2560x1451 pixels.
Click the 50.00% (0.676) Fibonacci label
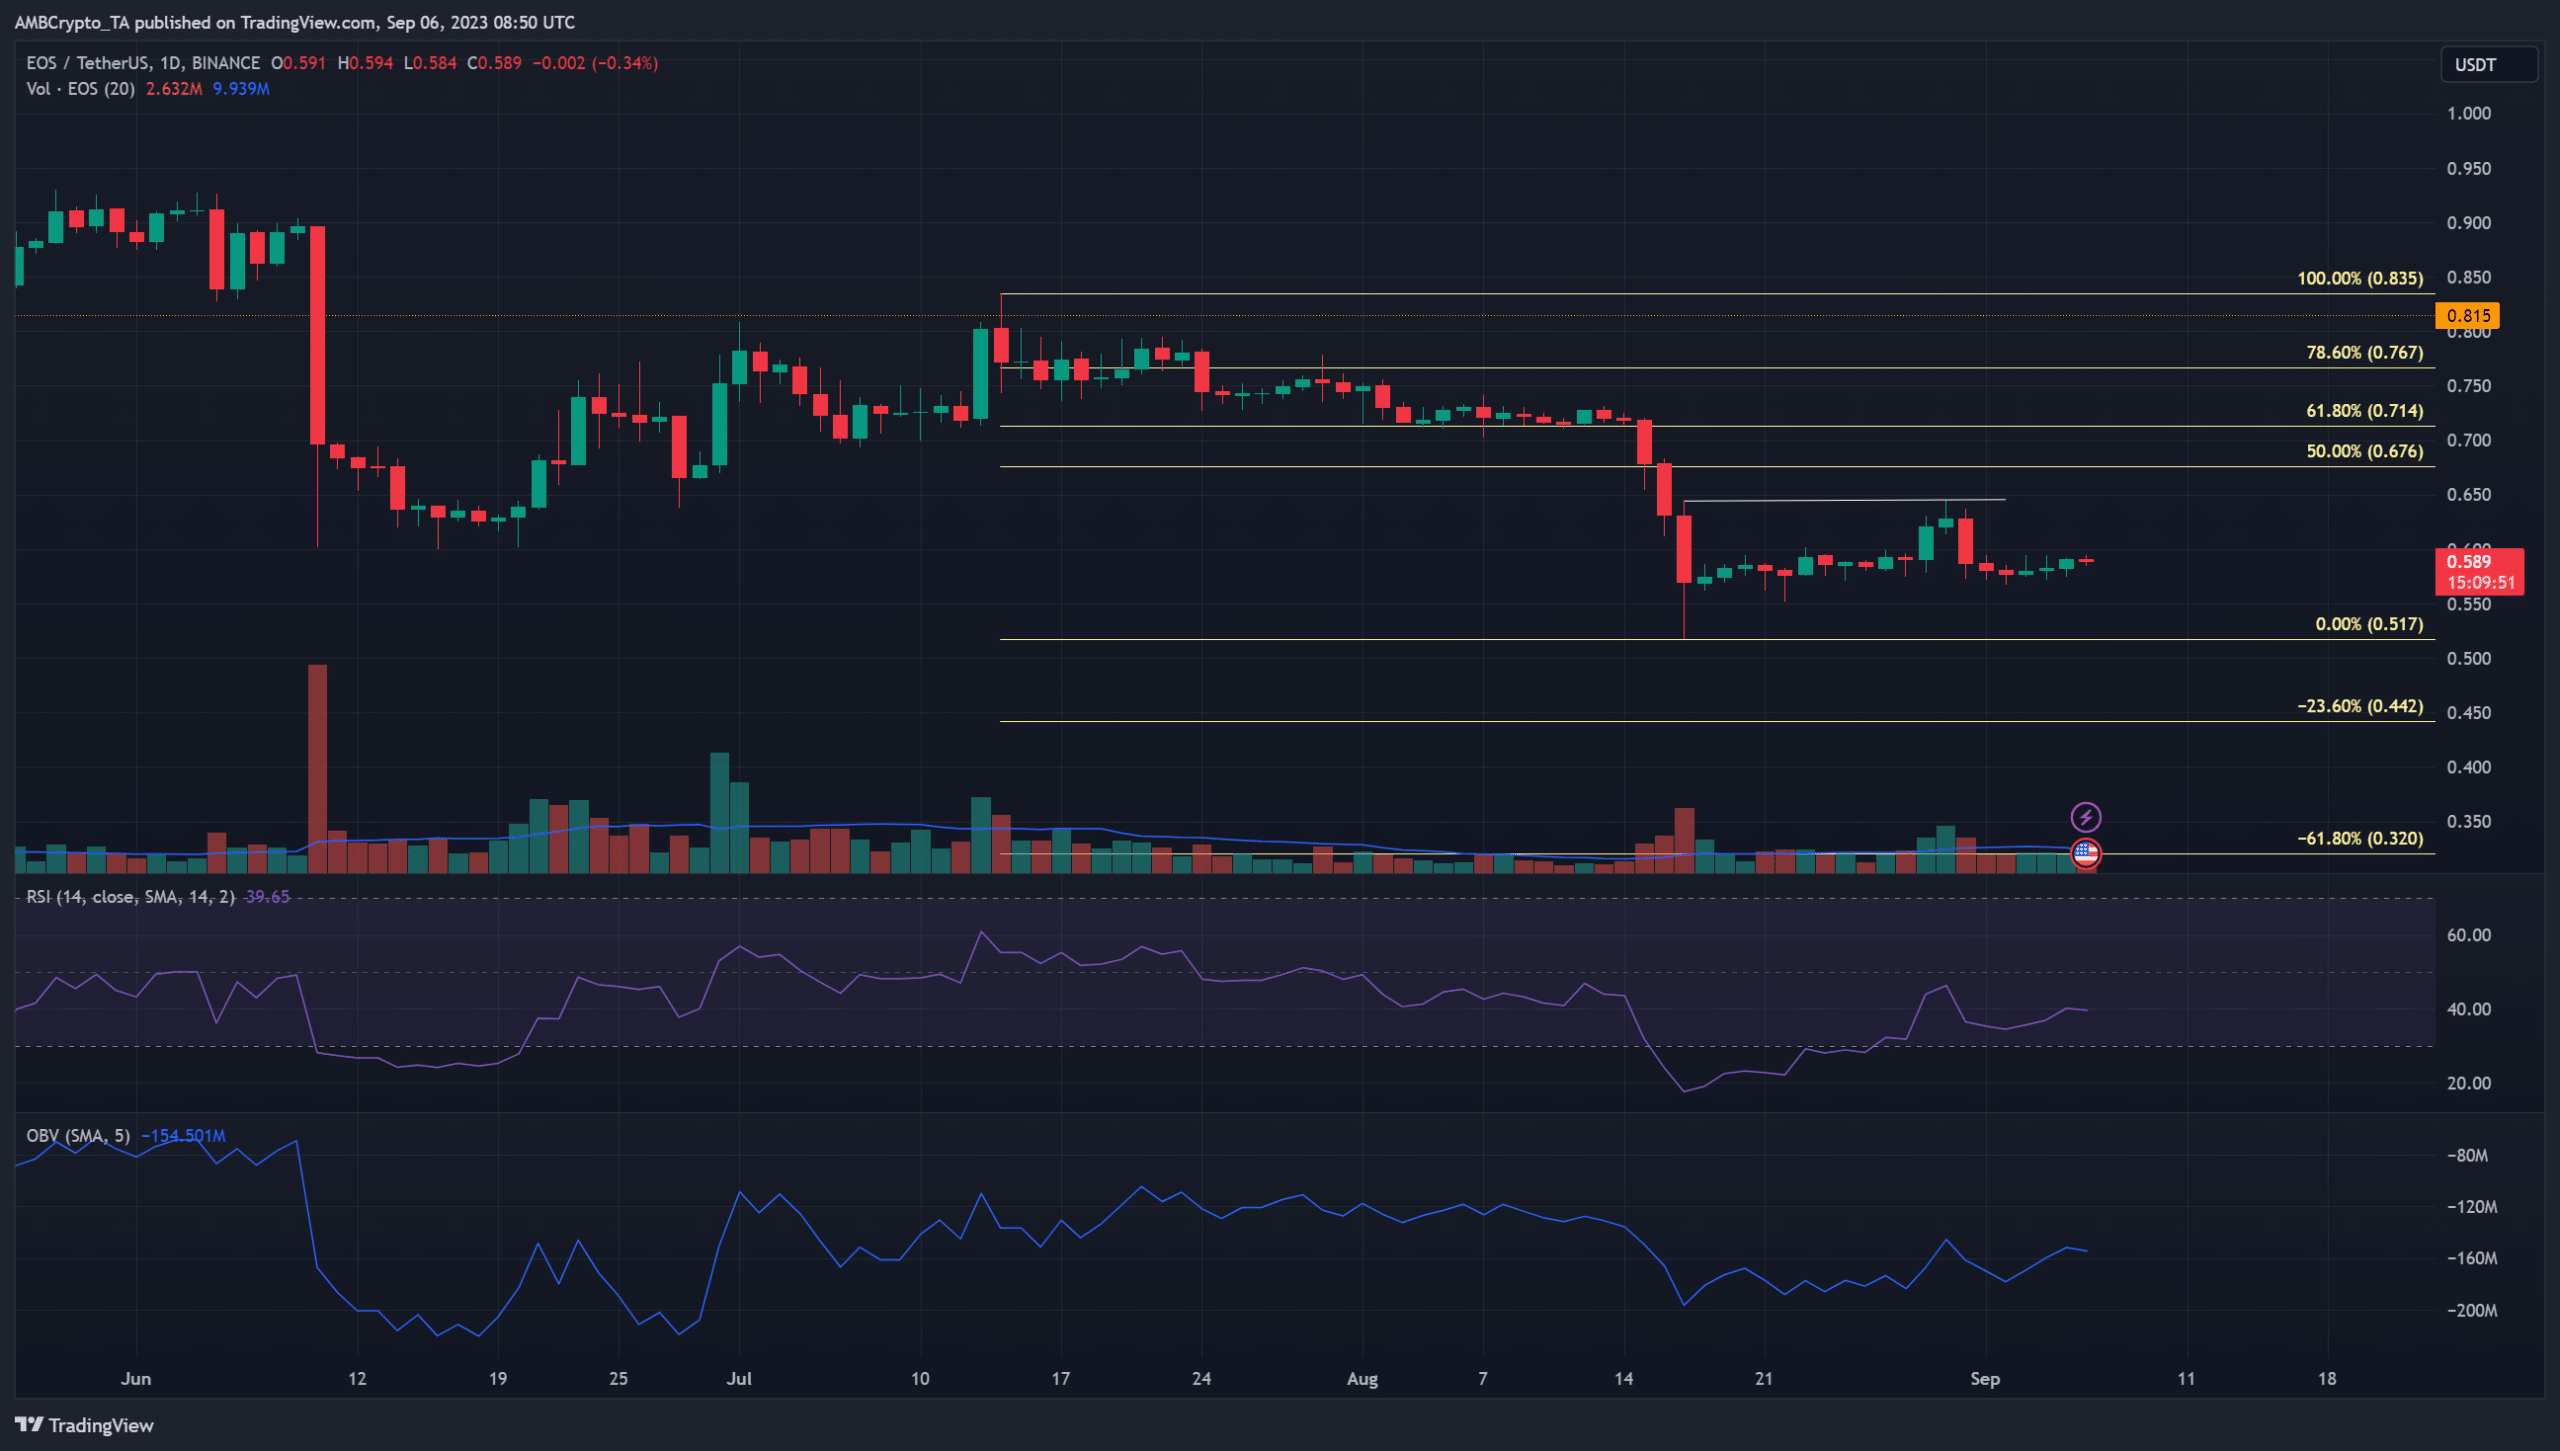[x=2364, y=452]
